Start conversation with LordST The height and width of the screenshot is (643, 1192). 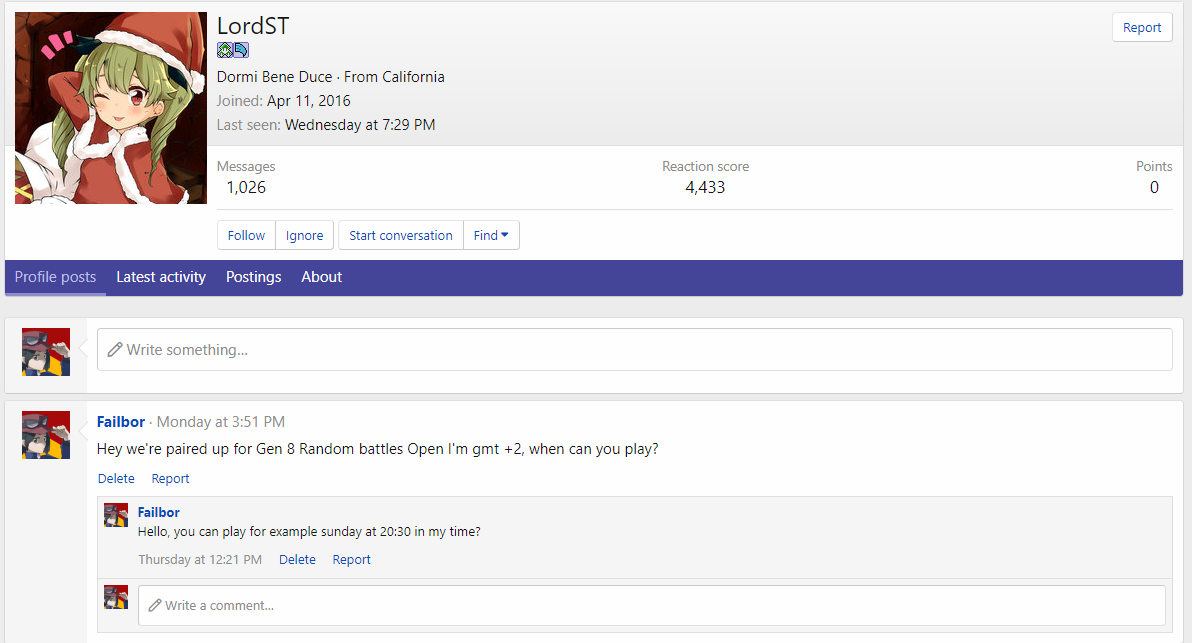401,236
